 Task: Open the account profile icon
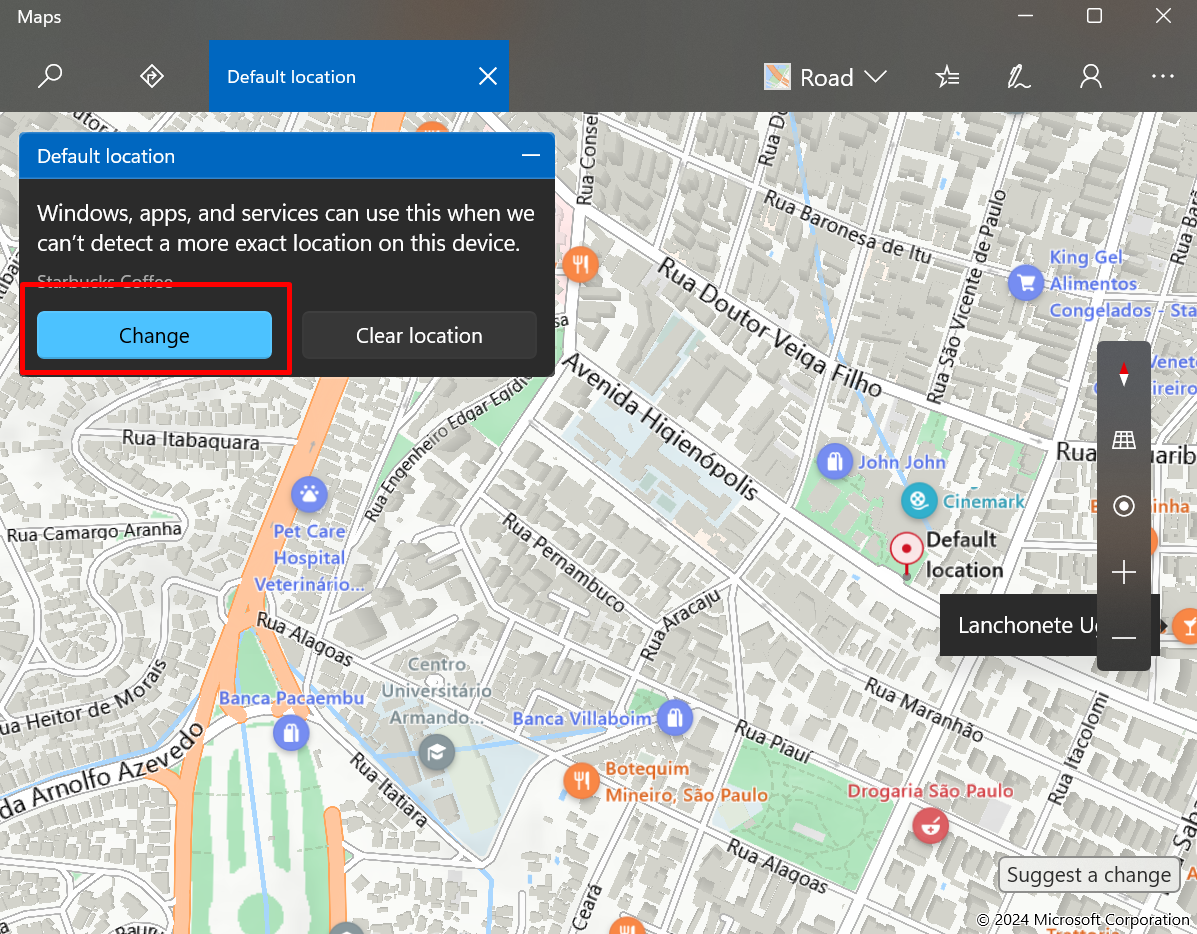[1091, 77]
